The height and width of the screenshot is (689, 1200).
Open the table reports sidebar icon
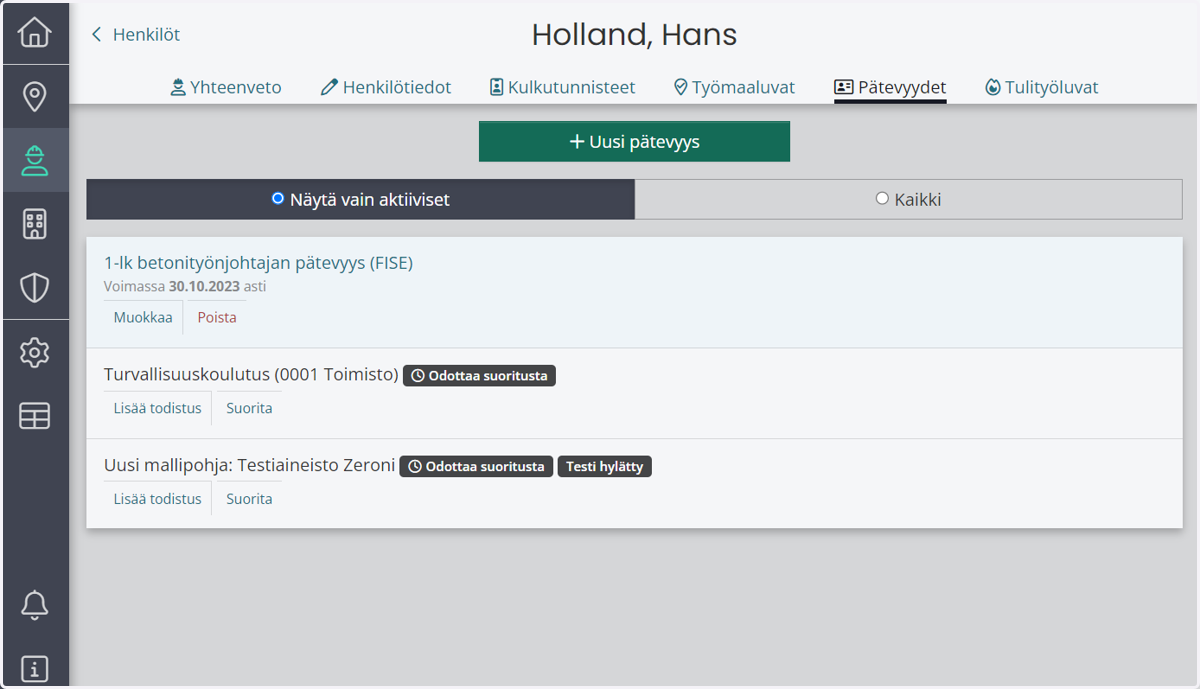tap(35, 415)
